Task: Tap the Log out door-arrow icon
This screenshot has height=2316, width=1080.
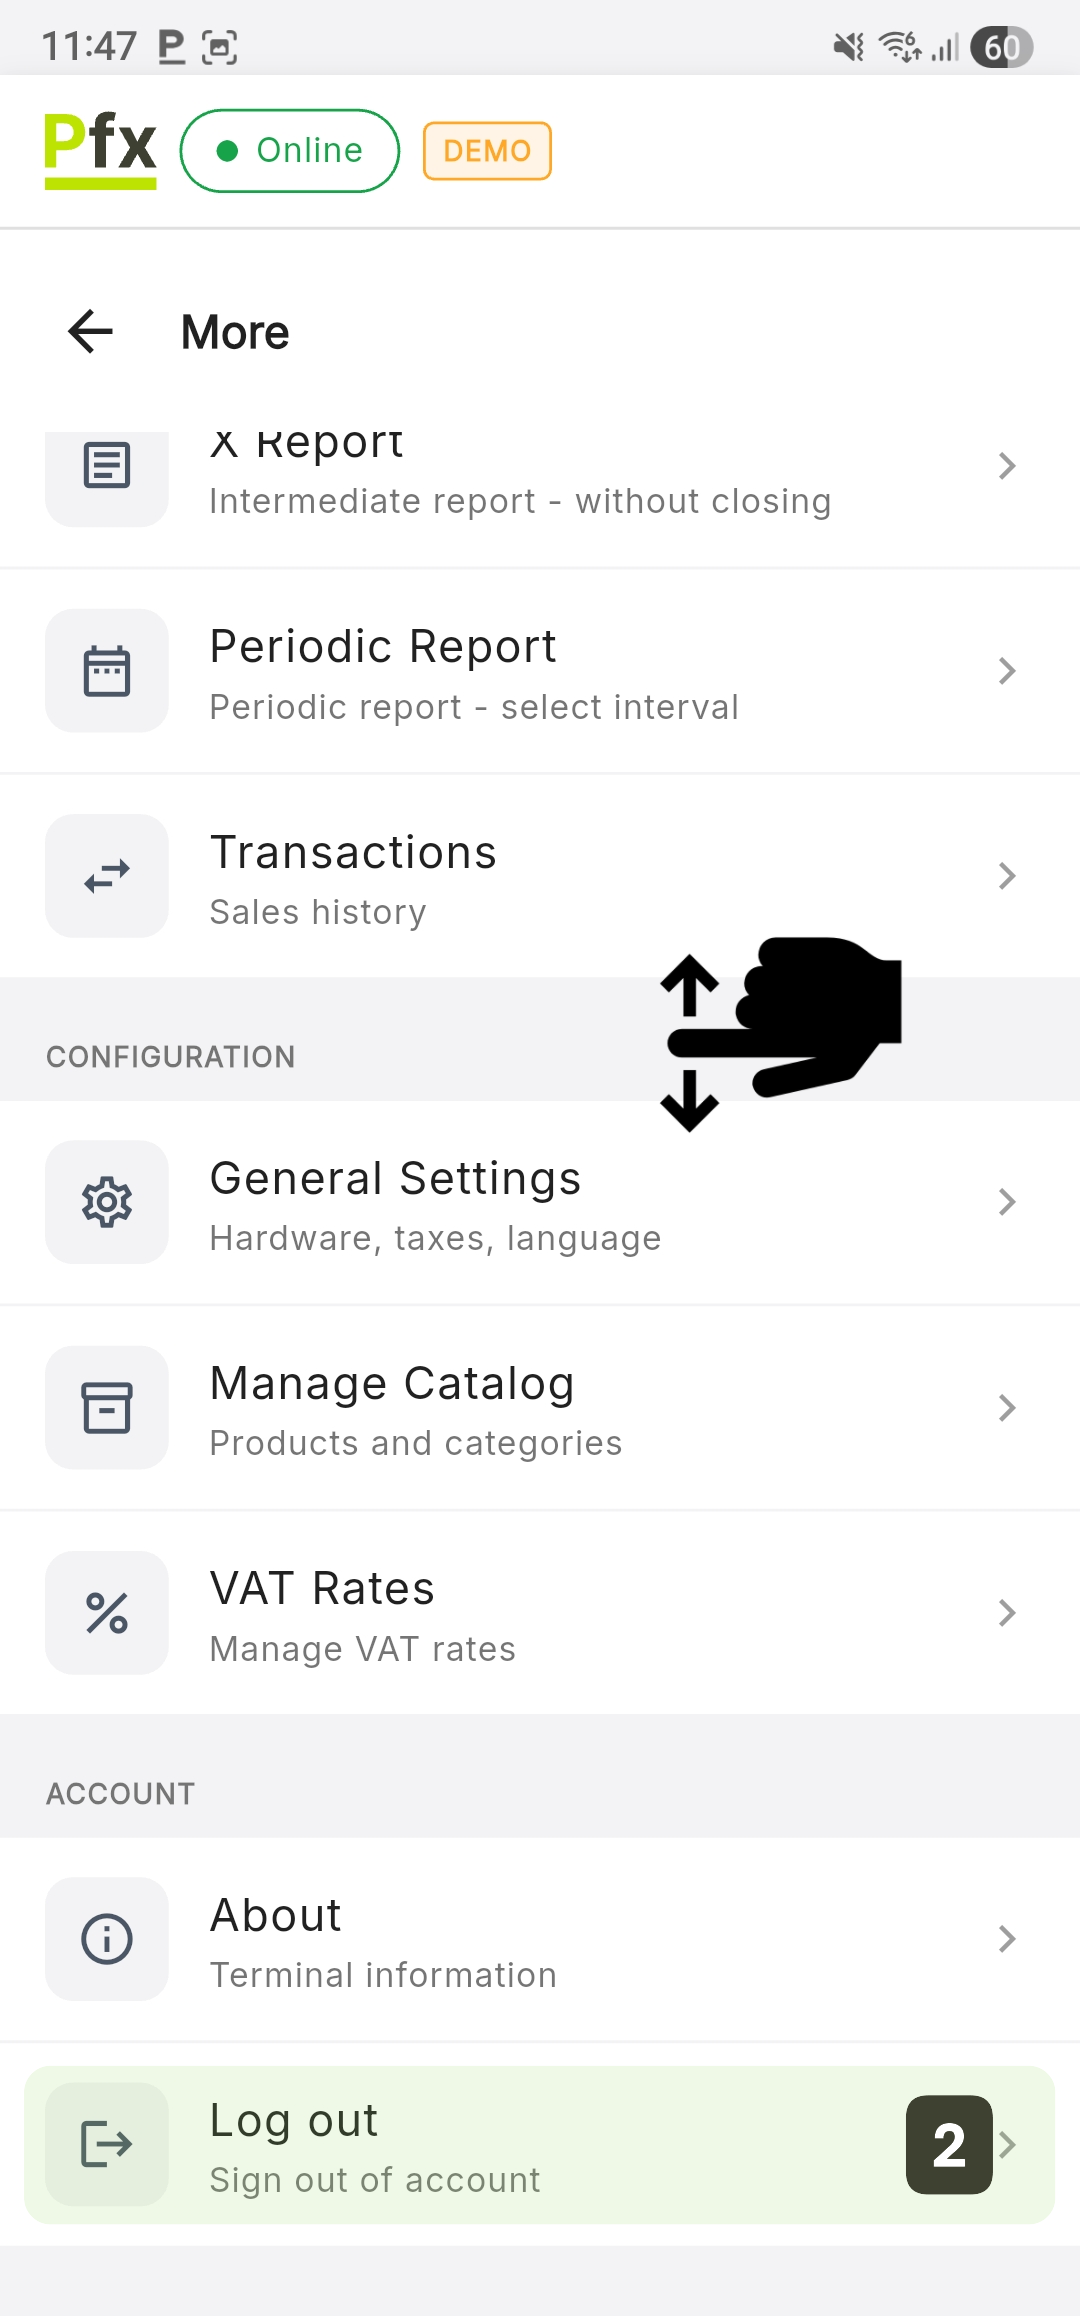Action: point(107,2144)
